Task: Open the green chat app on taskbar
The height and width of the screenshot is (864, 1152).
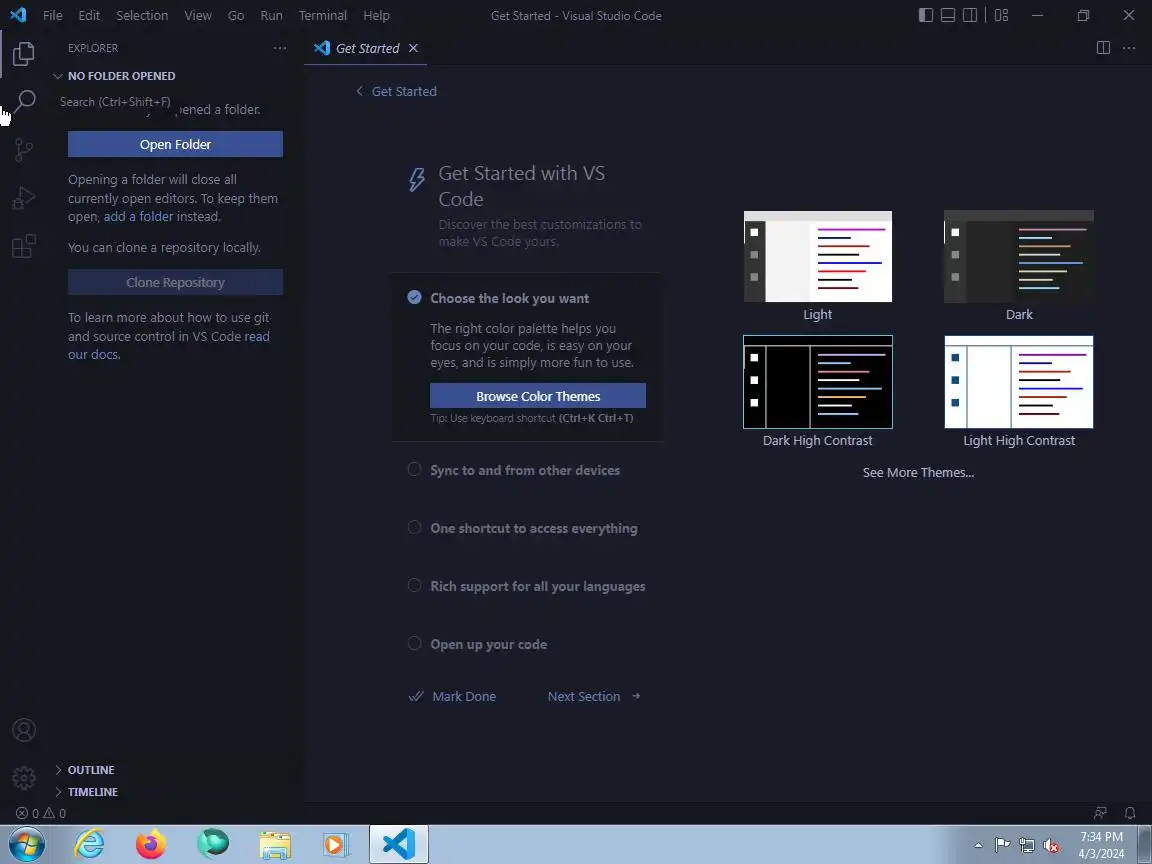Action: 213,844
